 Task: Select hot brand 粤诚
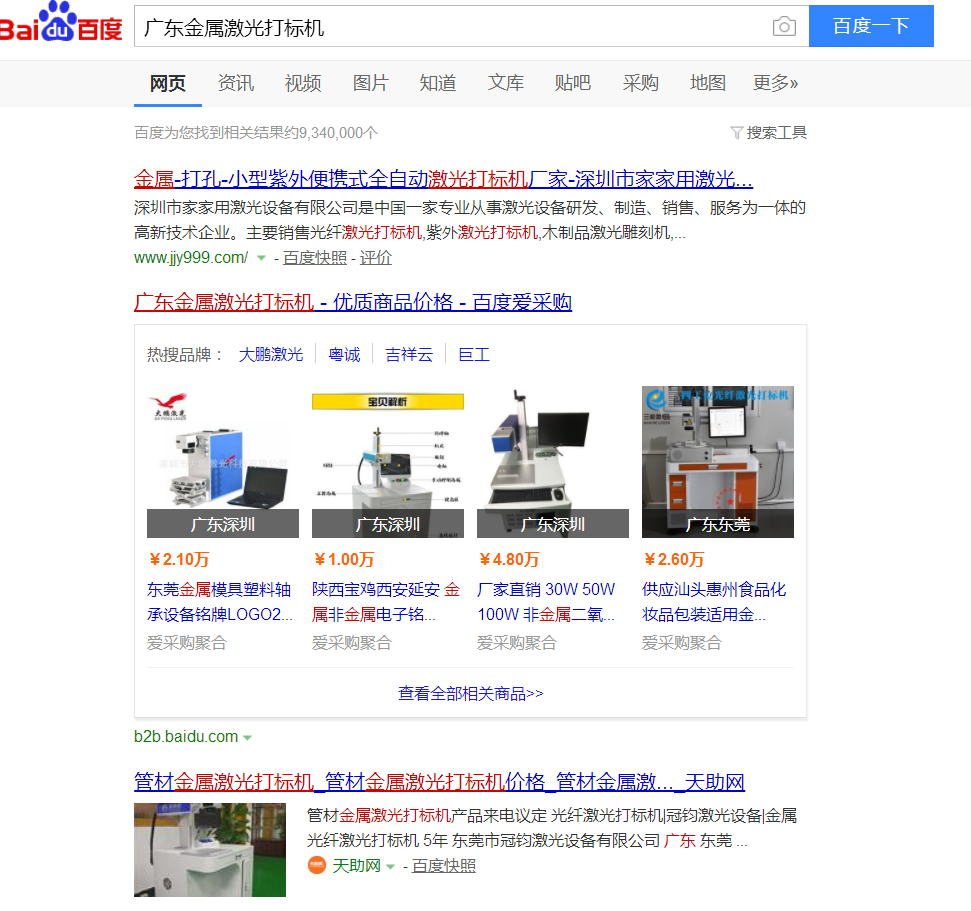tap(344, 355)
